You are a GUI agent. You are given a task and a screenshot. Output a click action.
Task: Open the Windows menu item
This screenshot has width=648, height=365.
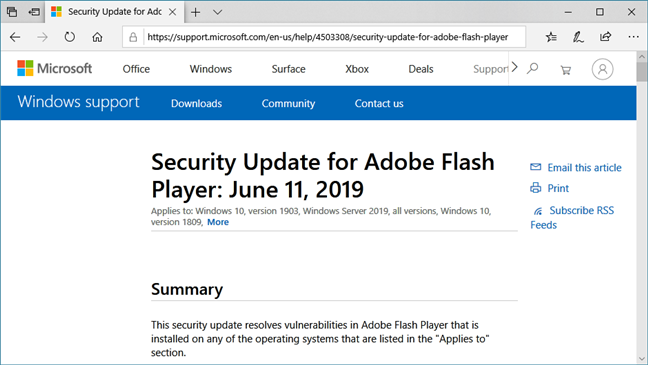pos(211,69)
